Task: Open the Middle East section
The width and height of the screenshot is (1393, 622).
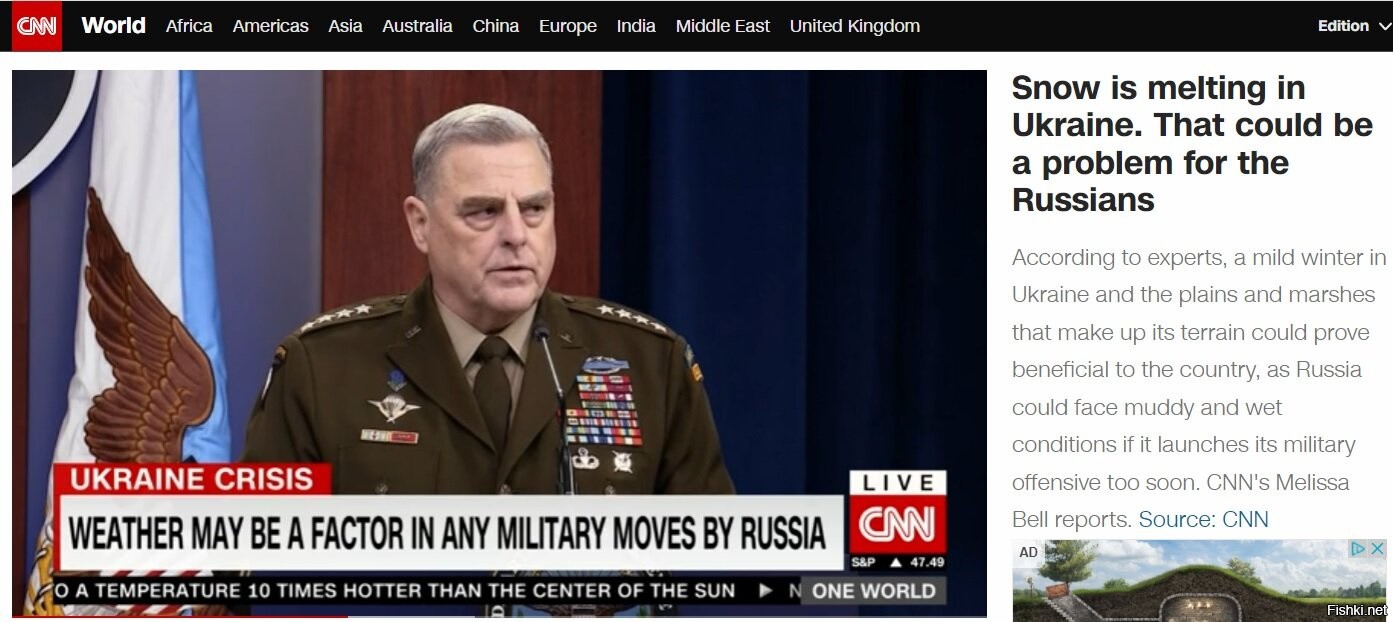Action: click(x=722, y=26)
